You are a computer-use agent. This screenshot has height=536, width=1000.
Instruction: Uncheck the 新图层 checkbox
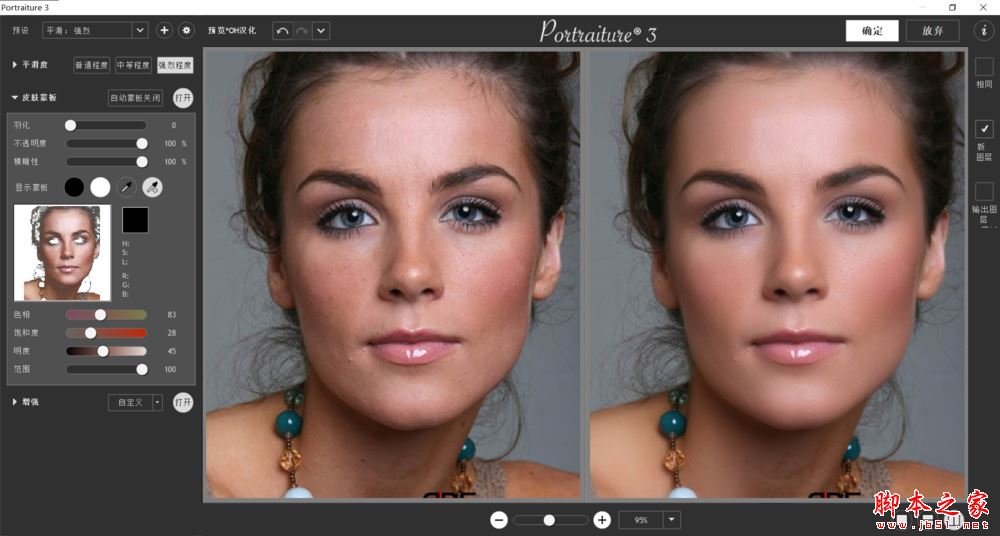[984, 129]
